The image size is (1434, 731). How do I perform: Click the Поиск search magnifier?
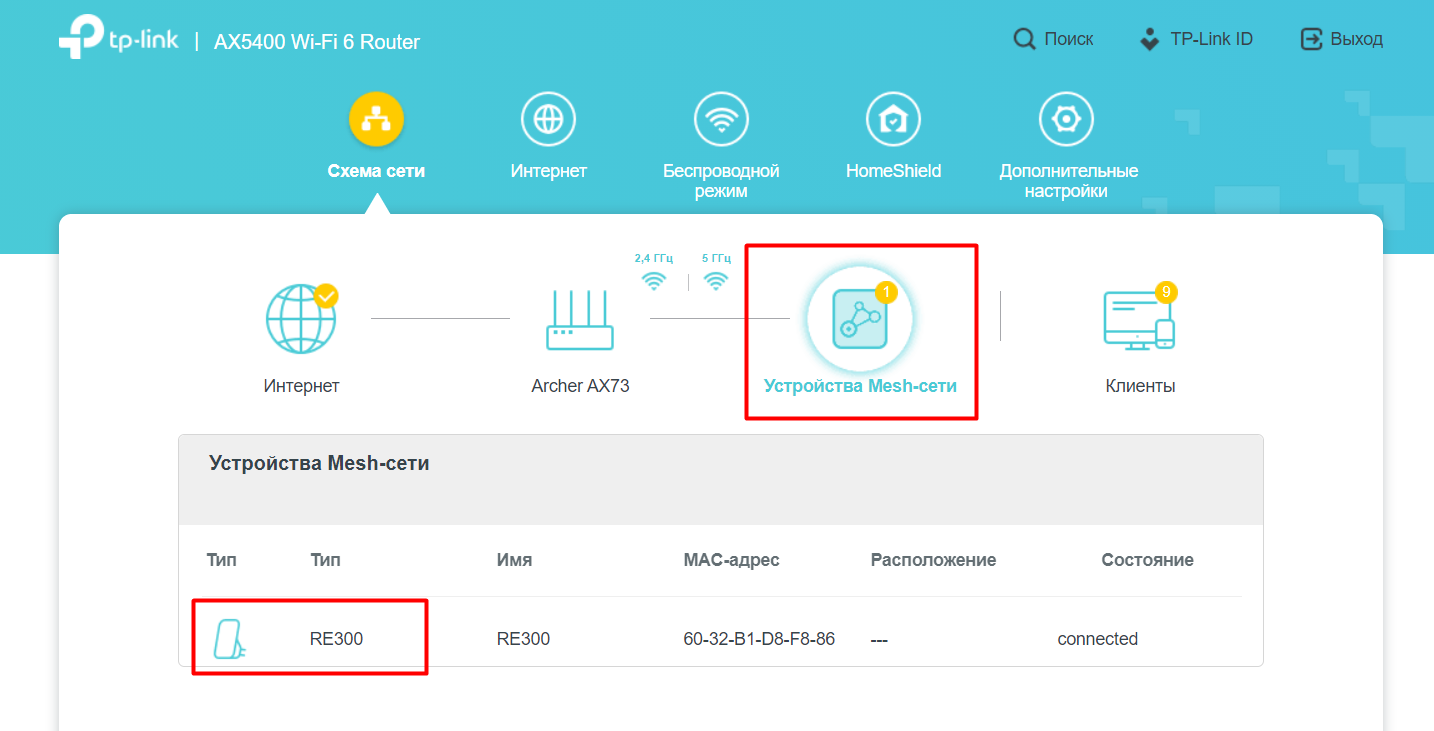[1024, 39]
